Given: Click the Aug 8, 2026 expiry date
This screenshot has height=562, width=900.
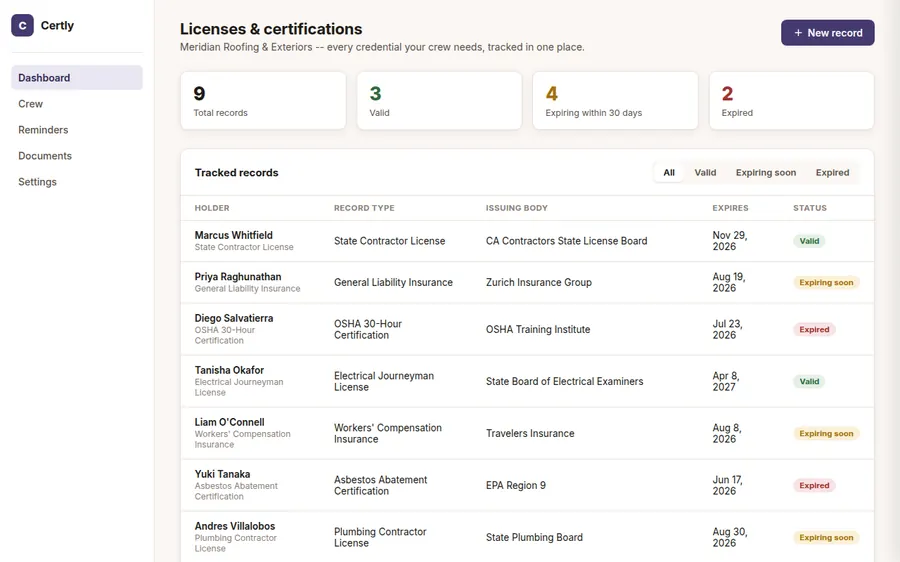Looking at the screenshot, I should pyautogui.click(x=727, y=433).
